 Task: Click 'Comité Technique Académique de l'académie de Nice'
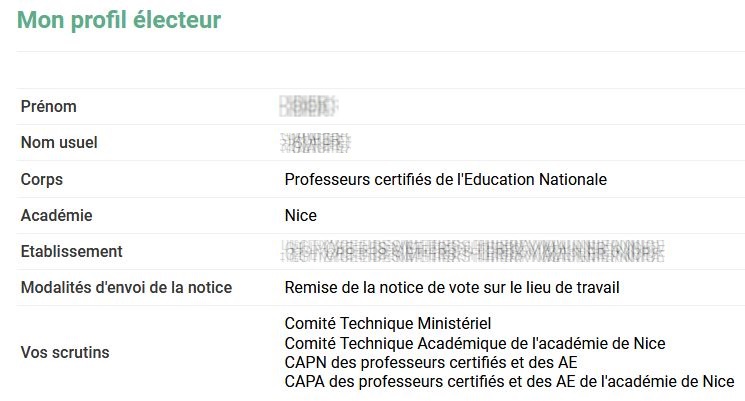(x=475, y=343)
